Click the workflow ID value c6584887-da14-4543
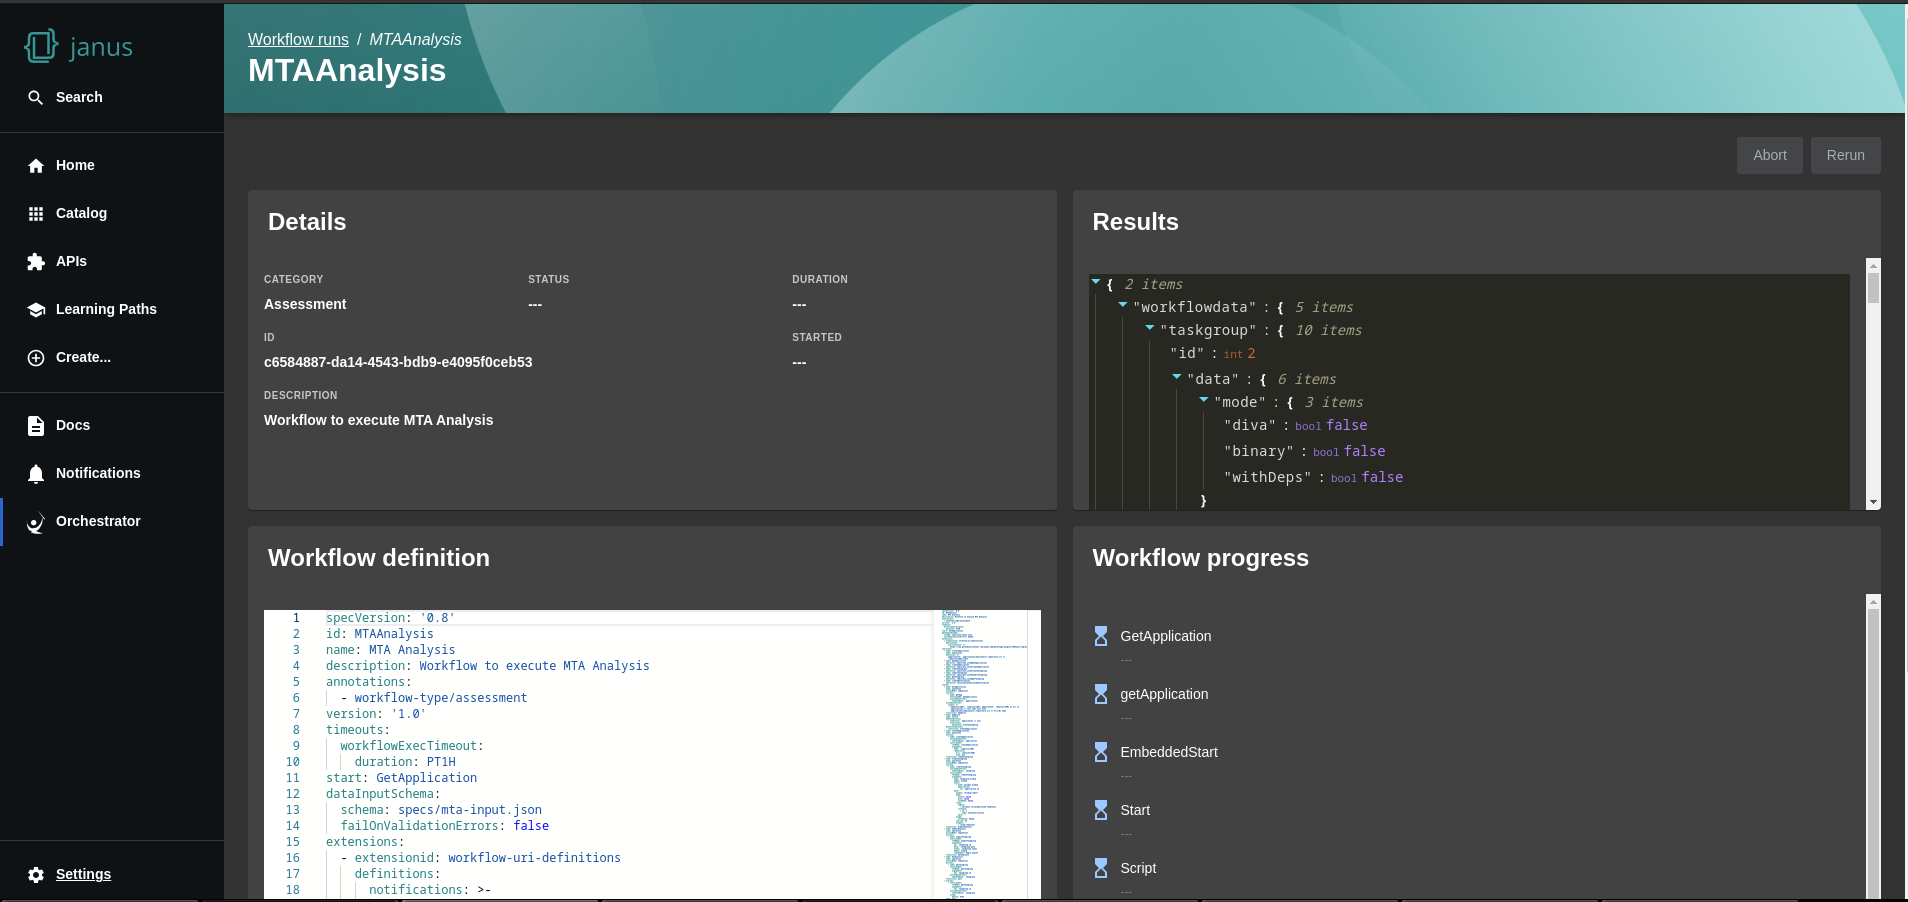 [x=398, y=362]
